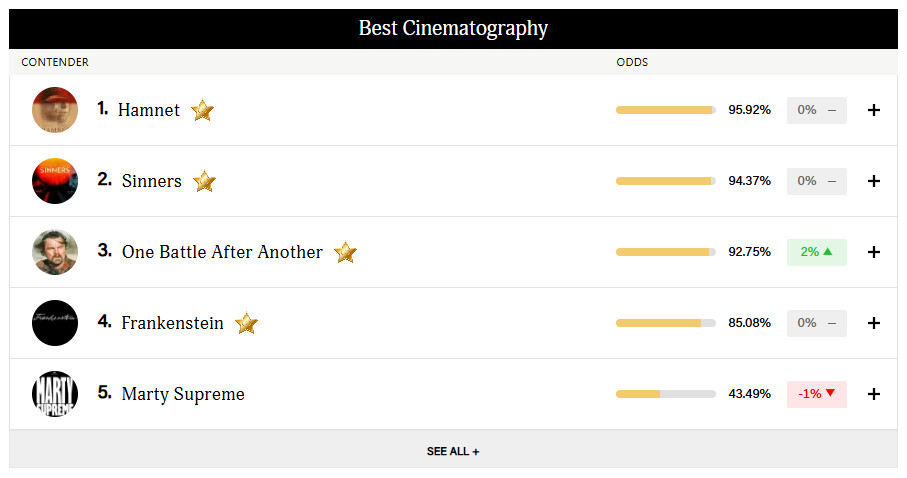Expand the Frankenstein row plus icon
Viewport: 907px width, 478px height.
click(x=874, y=323)
